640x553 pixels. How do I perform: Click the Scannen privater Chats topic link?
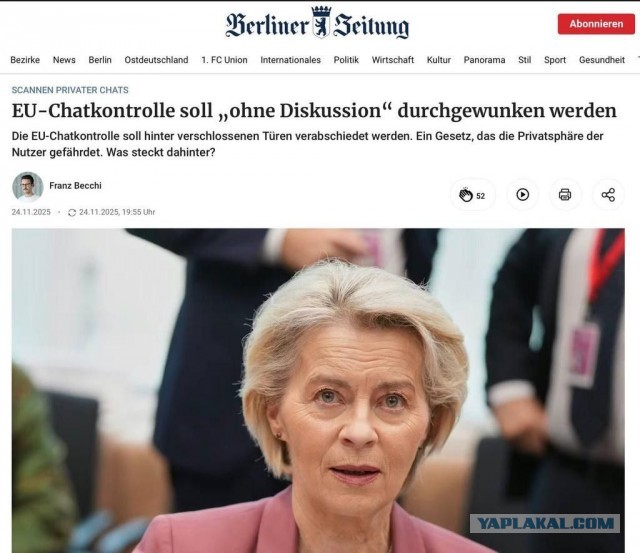point(70,90)
